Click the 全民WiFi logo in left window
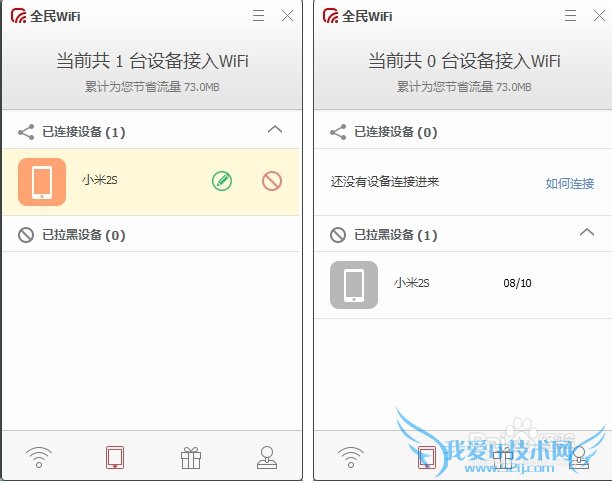The height and width of the screenshot is (483, 612). (46, 16)
